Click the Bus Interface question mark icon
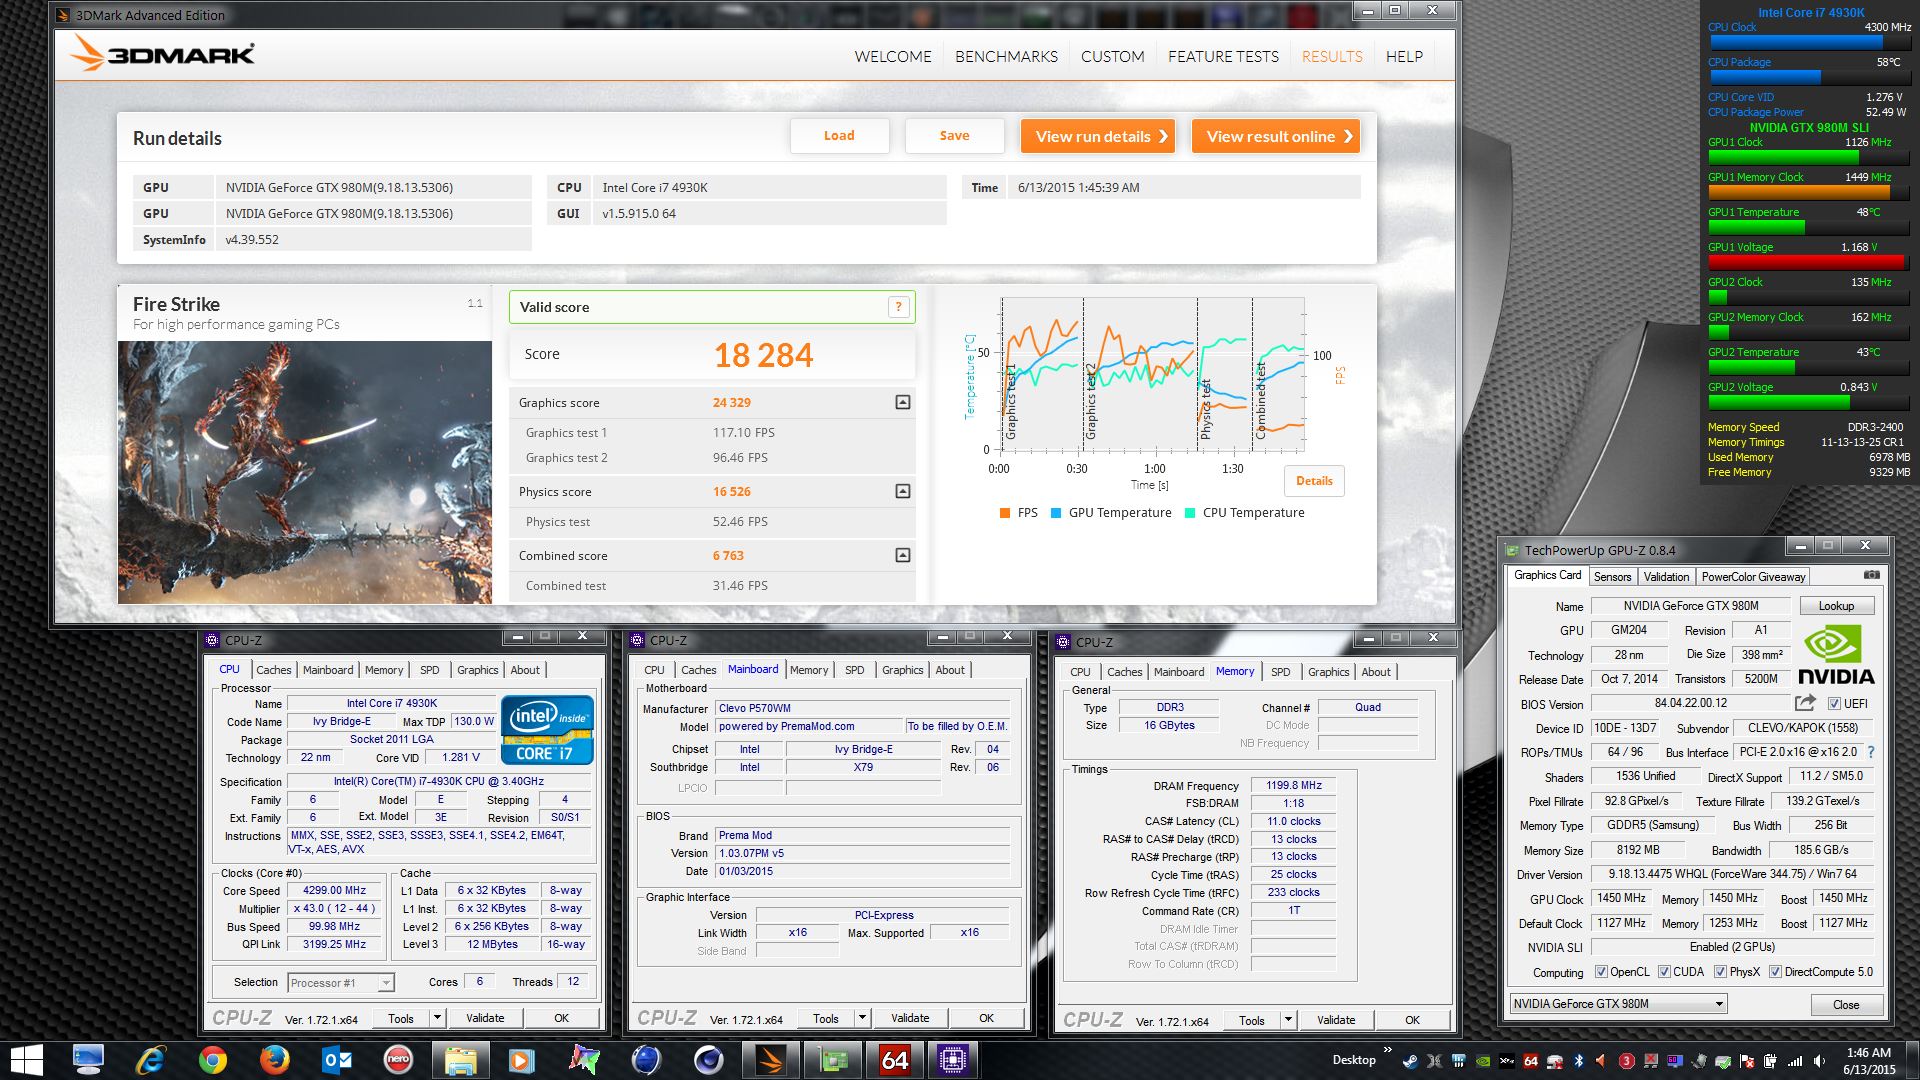 click(1871, 752)
